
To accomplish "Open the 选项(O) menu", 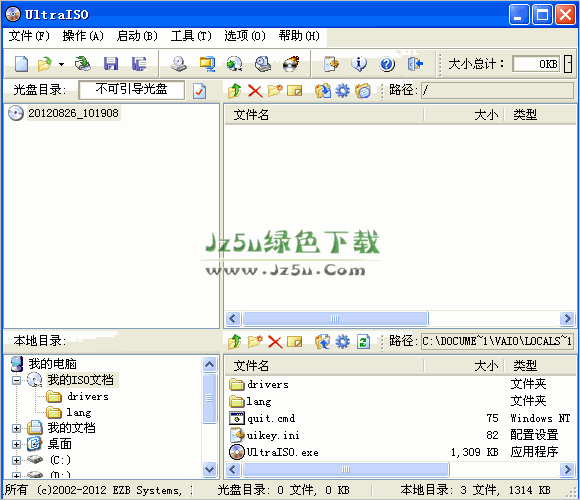I will pos(245,36).
